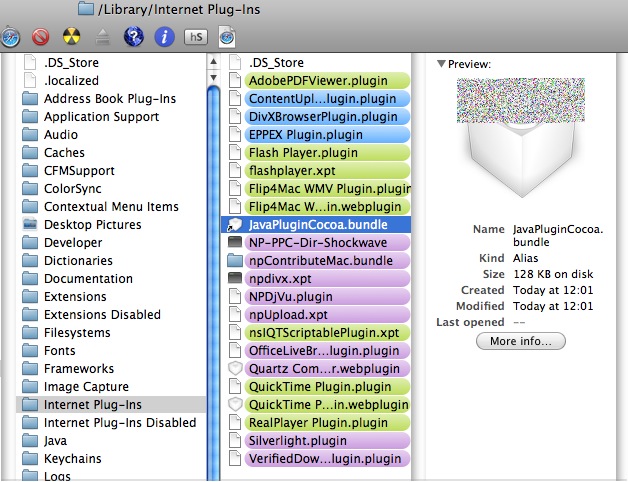The height and width of the screenshot is (482, 628).
Task: Select the ColorSync folder
Action: pos(111,189)
